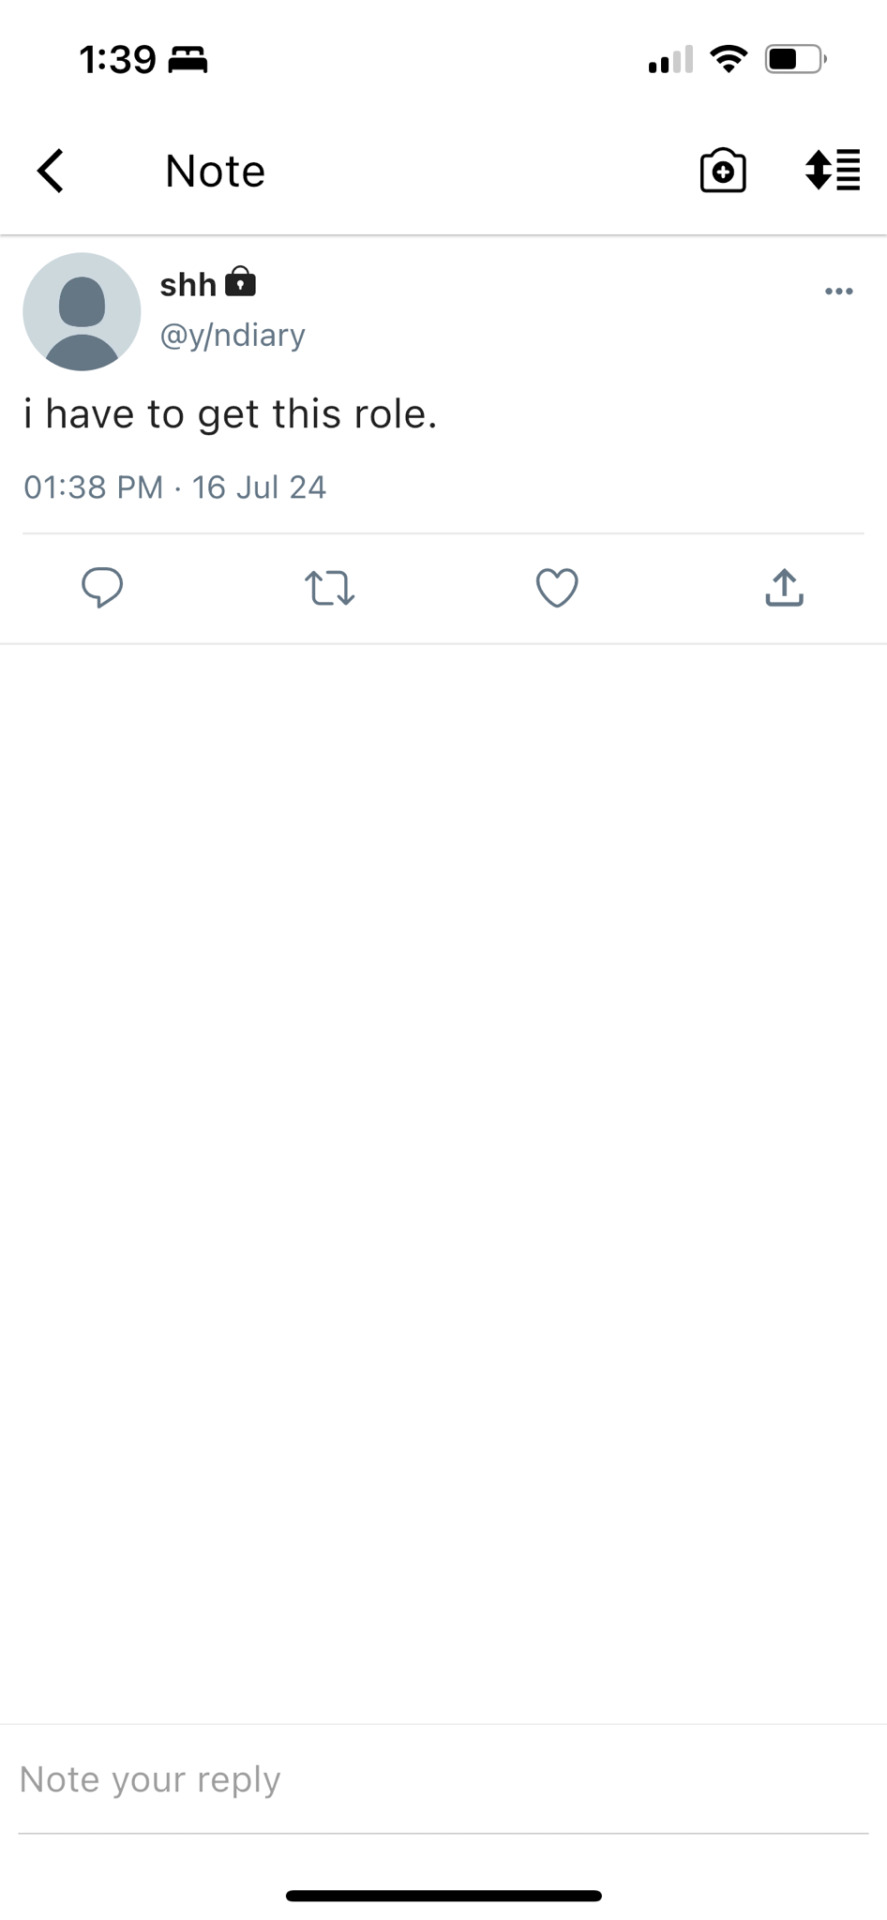Viewport: 887px width, 1920px height.
Task: Open the three-dot more options menu
Action: coord(838,291)
